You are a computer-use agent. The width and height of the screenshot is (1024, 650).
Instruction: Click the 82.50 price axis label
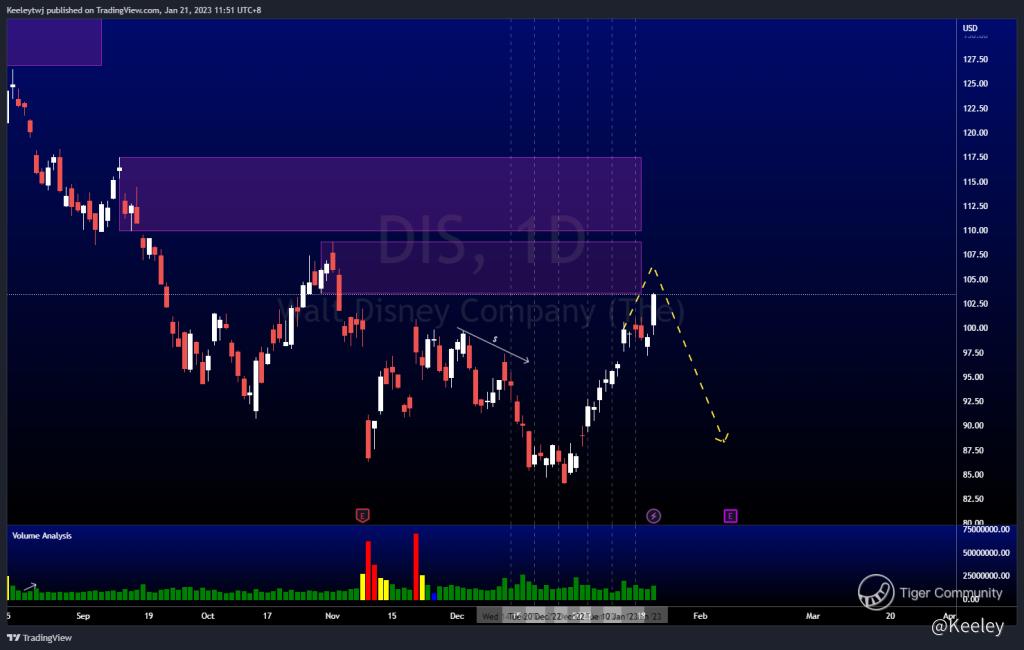coord(973,498)
